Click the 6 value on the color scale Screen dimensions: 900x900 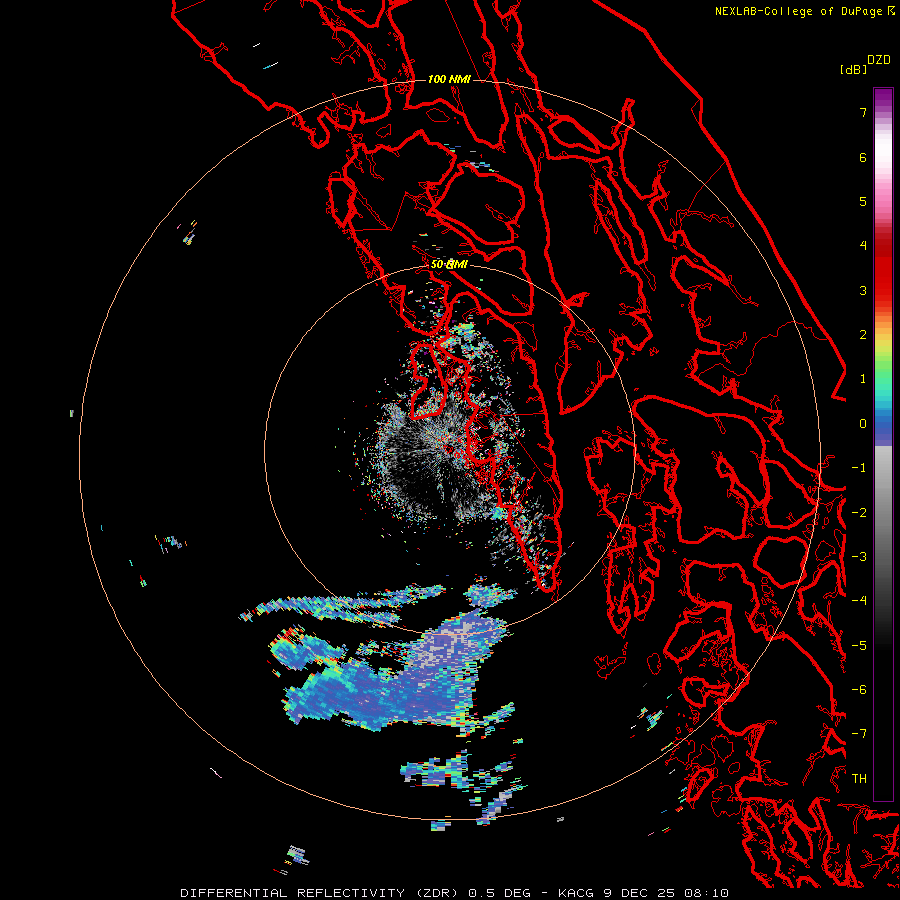(863, 157)
